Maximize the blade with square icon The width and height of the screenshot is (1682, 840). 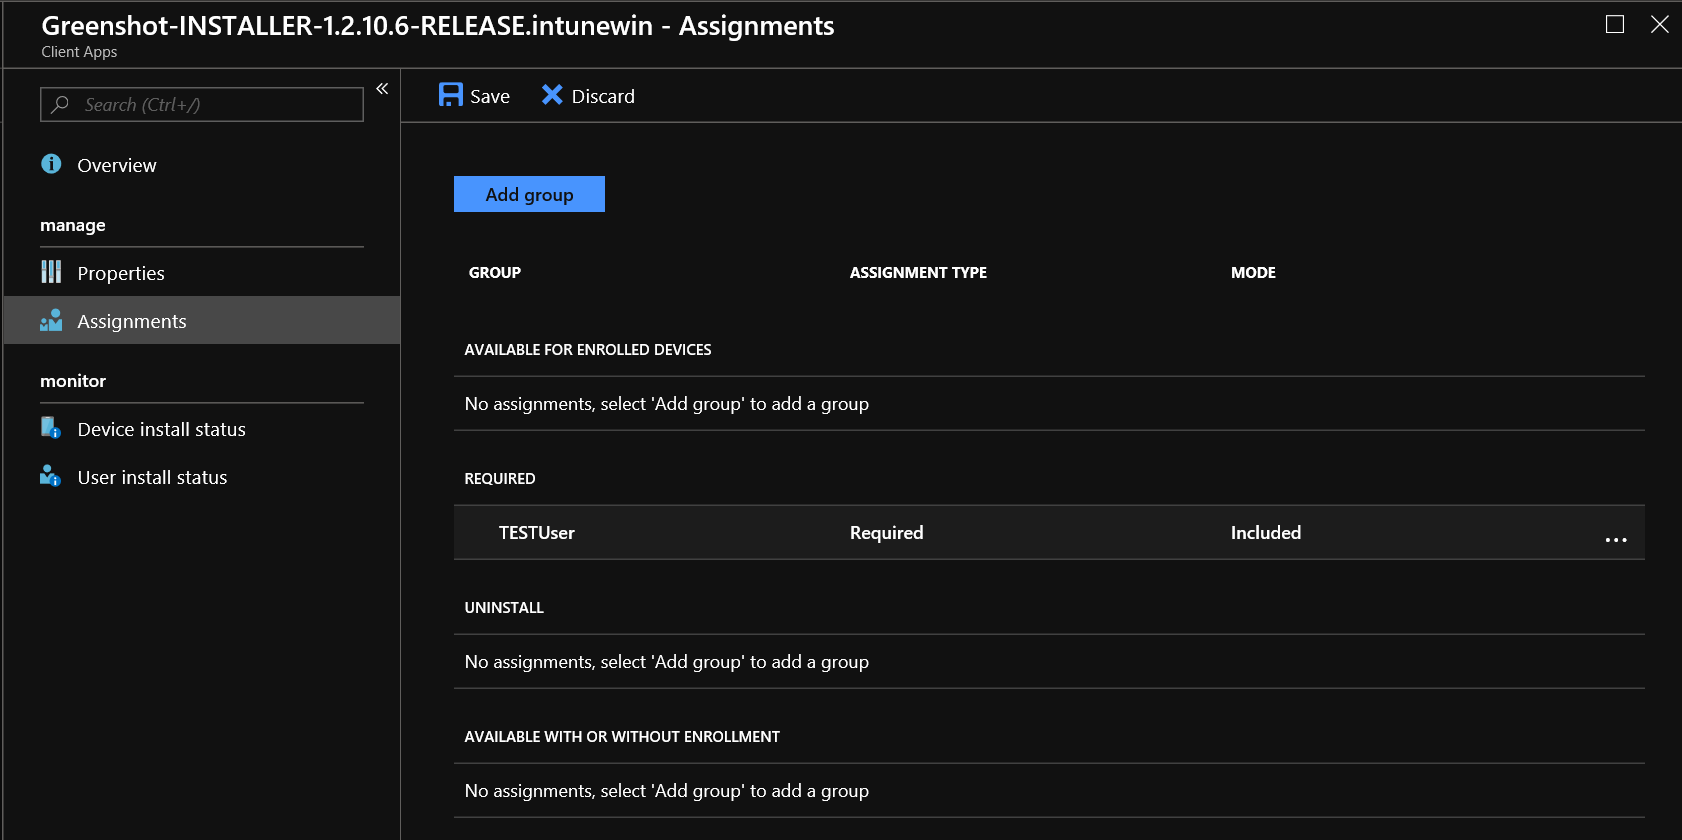pyautogui.click(x=1615, y=24)
